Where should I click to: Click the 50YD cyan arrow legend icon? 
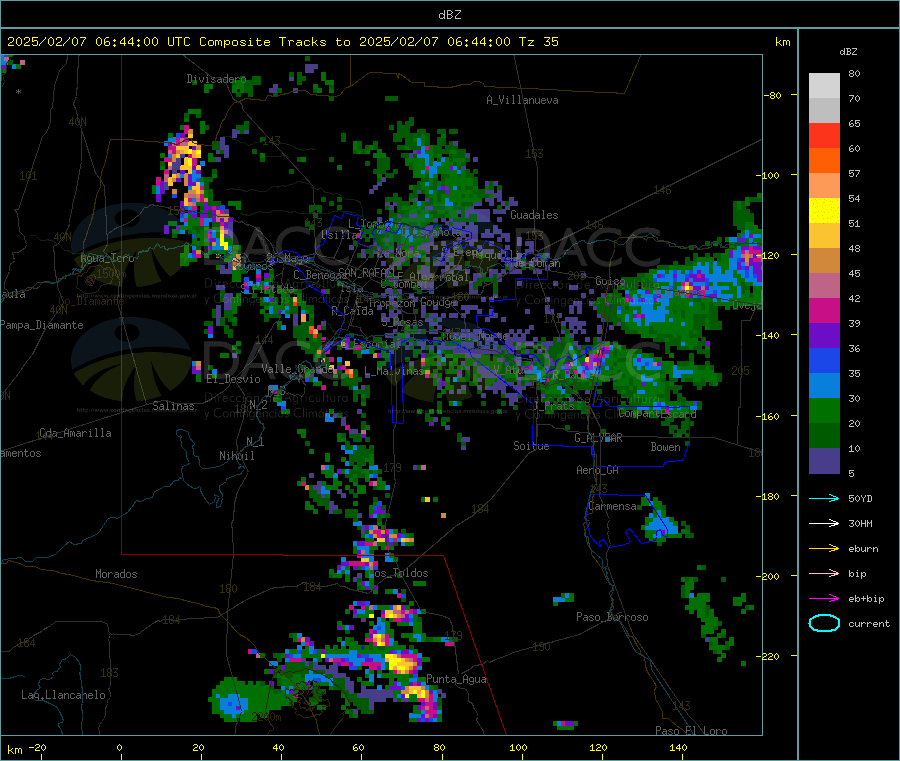[824, 498]
